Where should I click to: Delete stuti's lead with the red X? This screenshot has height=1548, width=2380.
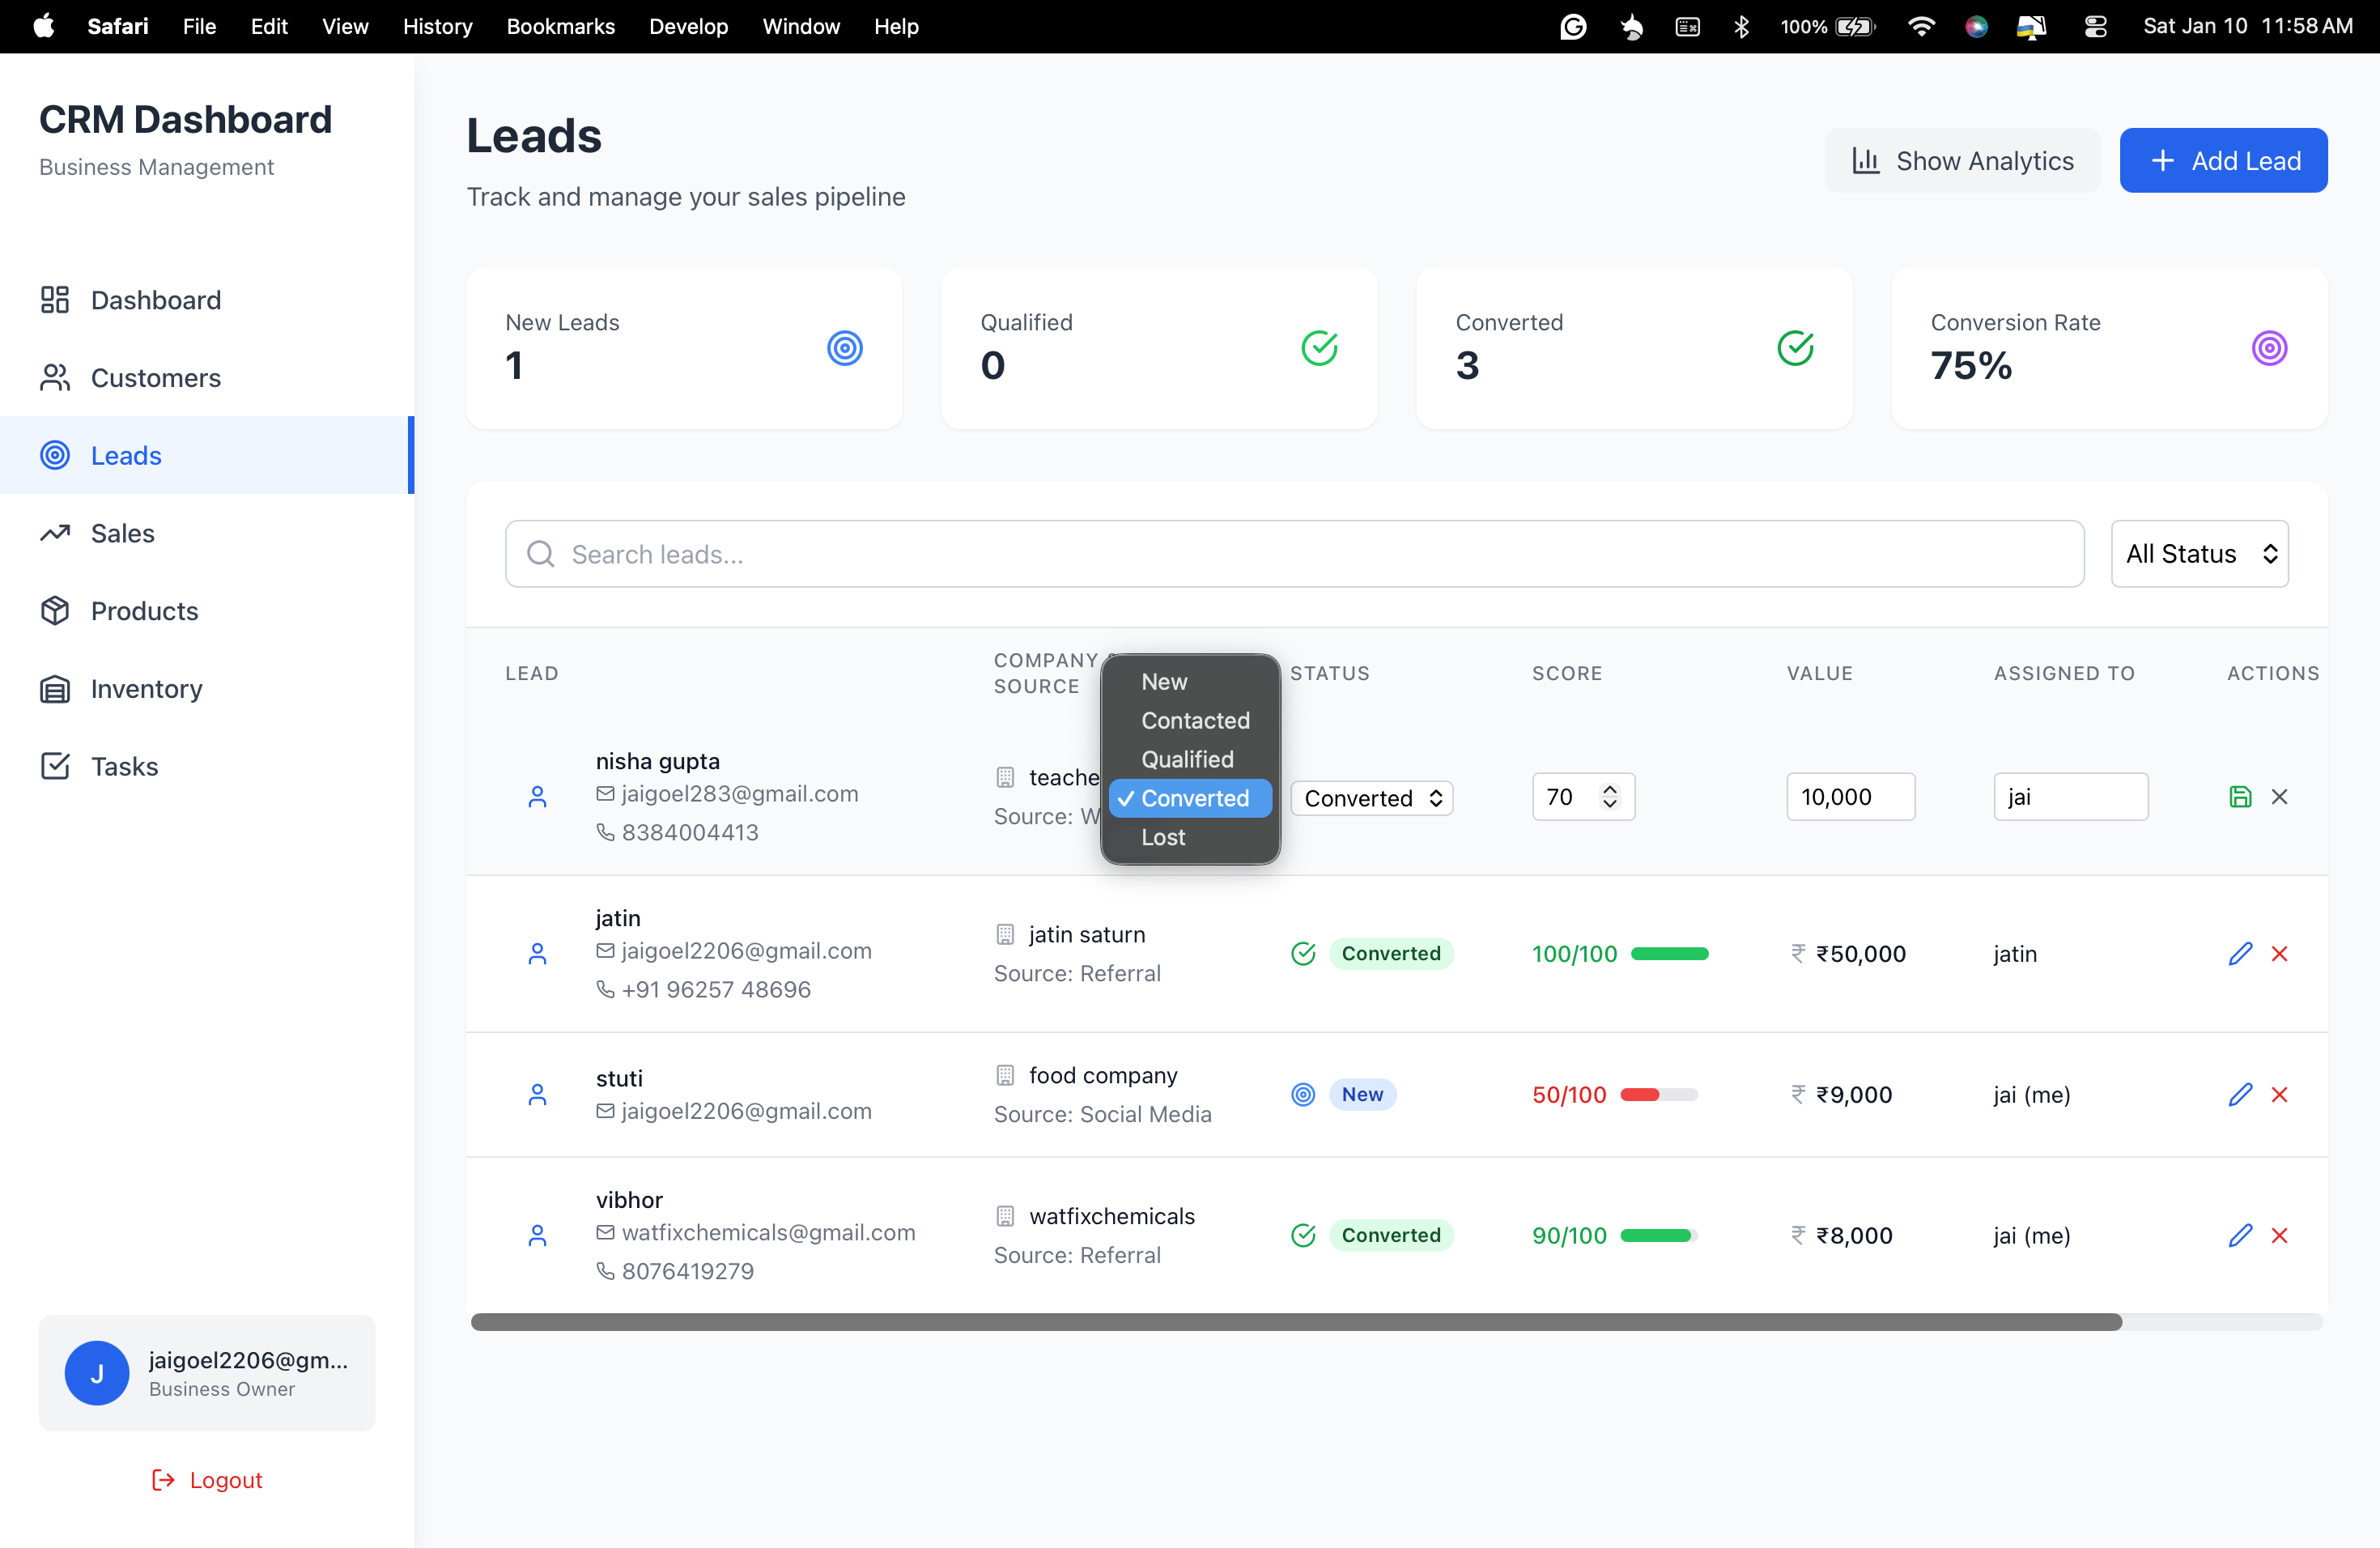[x=2281, y=1094]
